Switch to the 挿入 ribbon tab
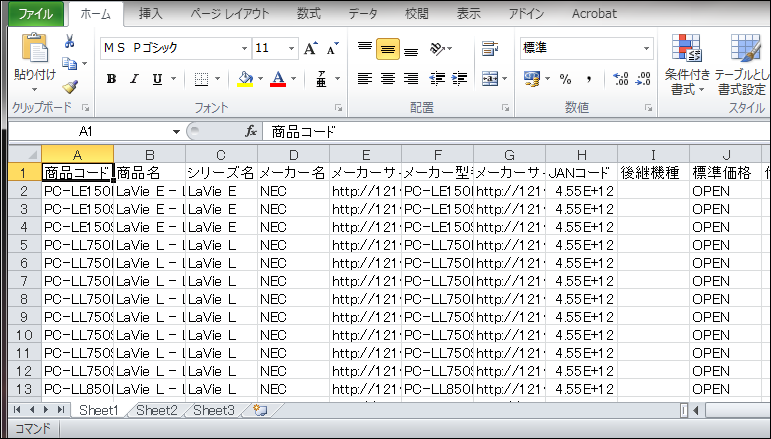771x439 pixels. (x=151, y=14)
